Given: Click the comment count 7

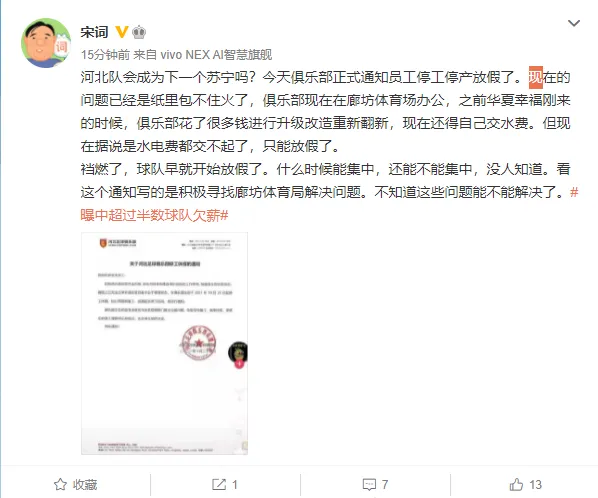Looking at the screenshot, I should coord(385,485).
